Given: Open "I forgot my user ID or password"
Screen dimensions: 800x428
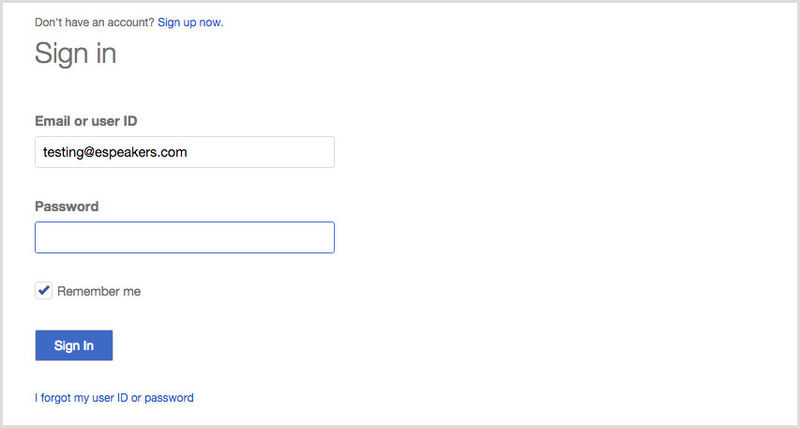Looking at the screenshot, I should pyautogui.click(x=114, y=398).
